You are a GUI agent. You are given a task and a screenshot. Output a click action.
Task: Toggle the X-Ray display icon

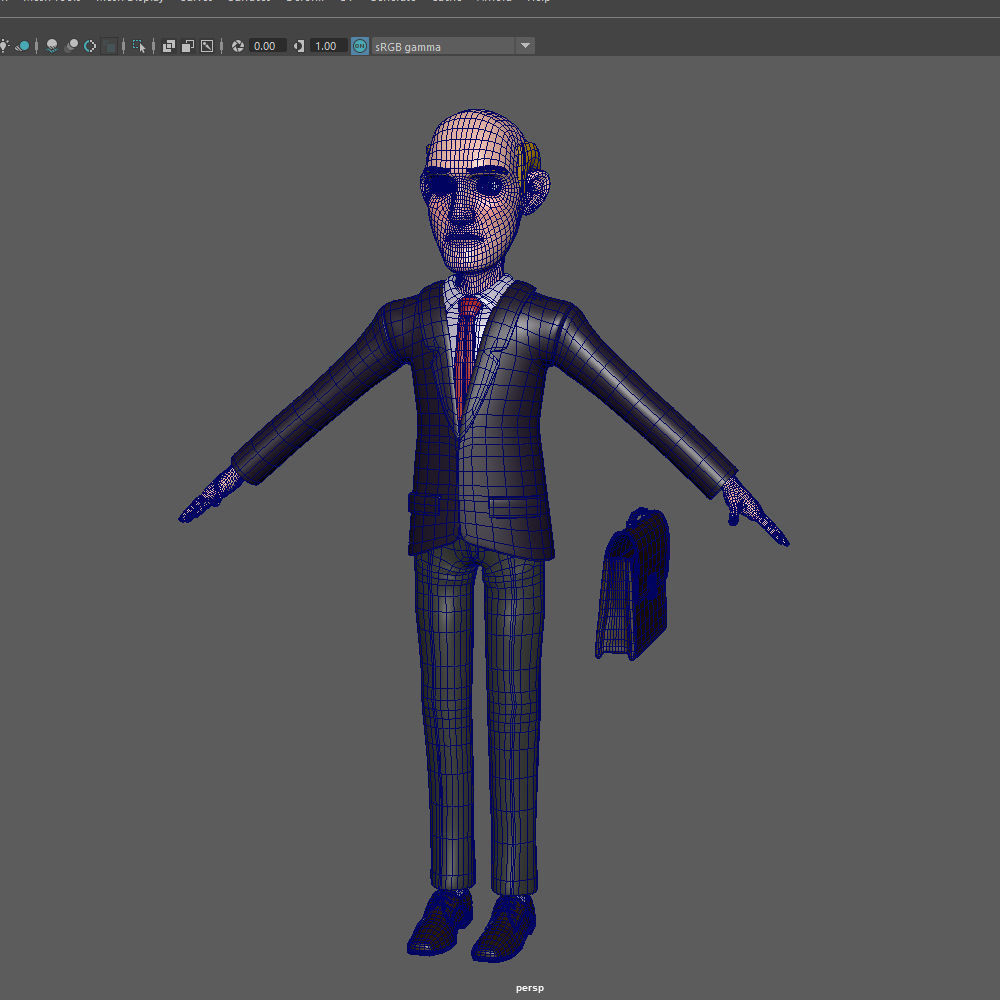point(169,46)
